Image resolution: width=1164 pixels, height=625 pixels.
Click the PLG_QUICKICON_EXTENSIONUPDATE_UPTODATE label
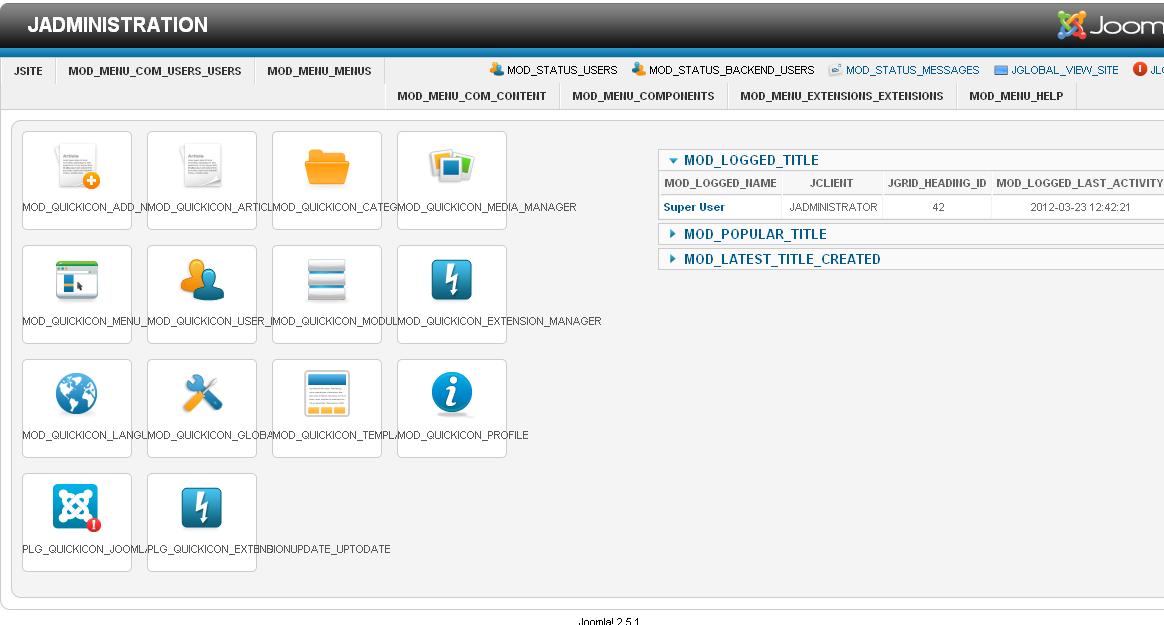pos(269,549)
